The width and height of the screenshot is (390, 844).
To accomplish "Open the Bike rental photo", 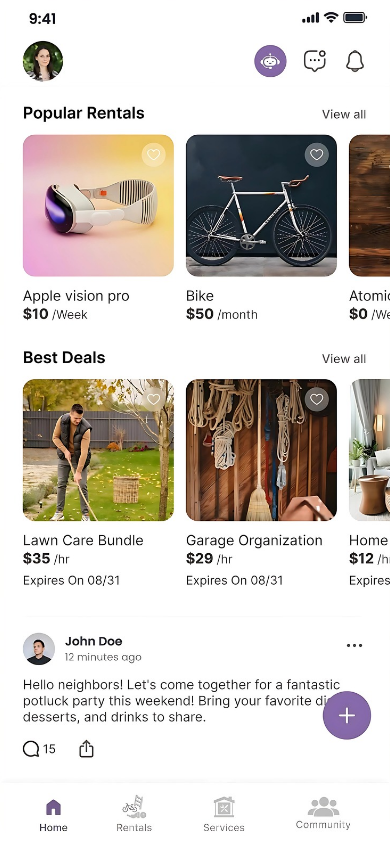I will pos(261,206).
